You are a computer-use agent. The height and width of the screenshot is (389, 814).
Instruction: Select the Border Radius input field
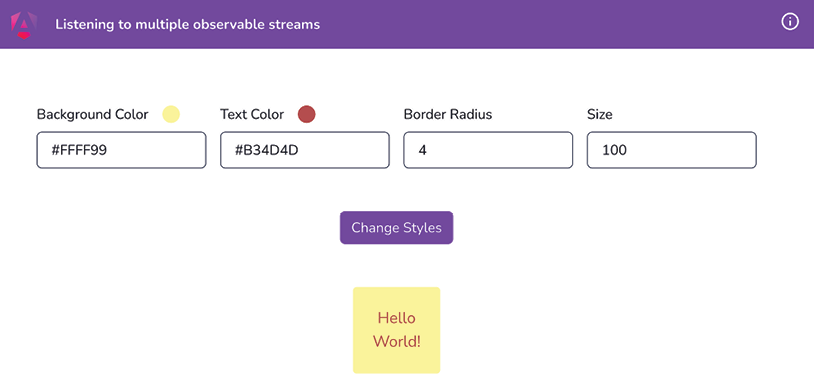click(488, 150)
